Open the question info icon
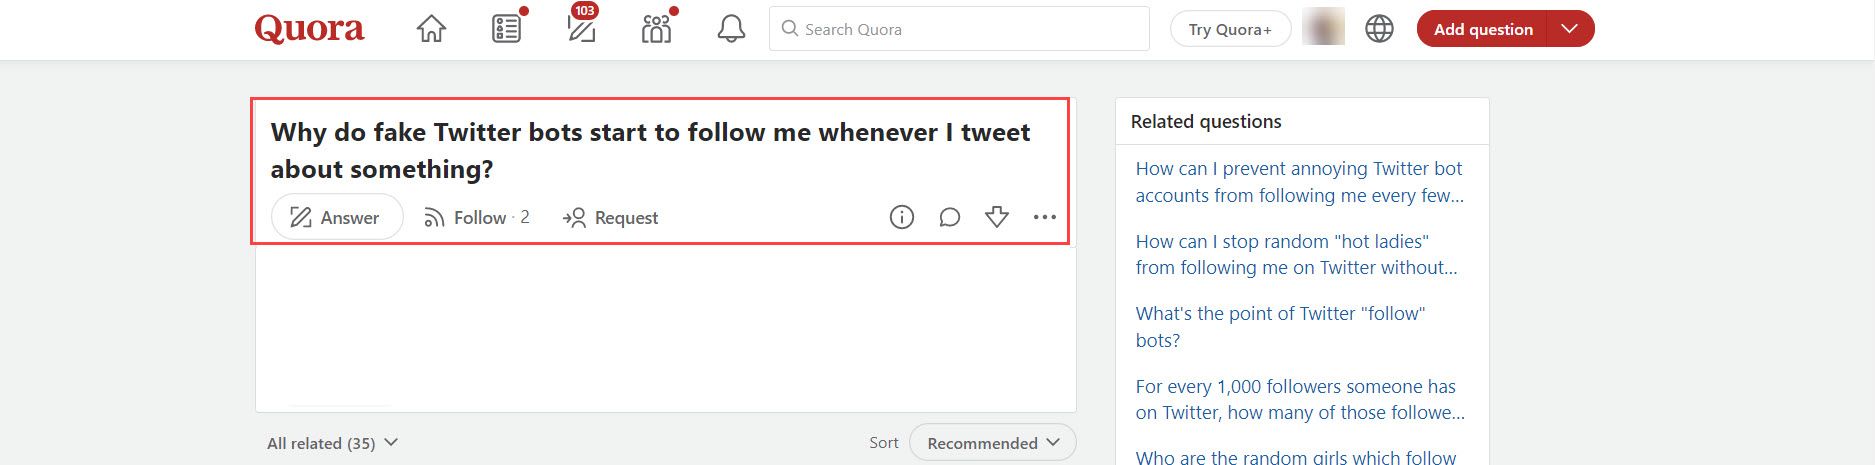Viewport: 1875px width, 465px height. tap(902, 217)
